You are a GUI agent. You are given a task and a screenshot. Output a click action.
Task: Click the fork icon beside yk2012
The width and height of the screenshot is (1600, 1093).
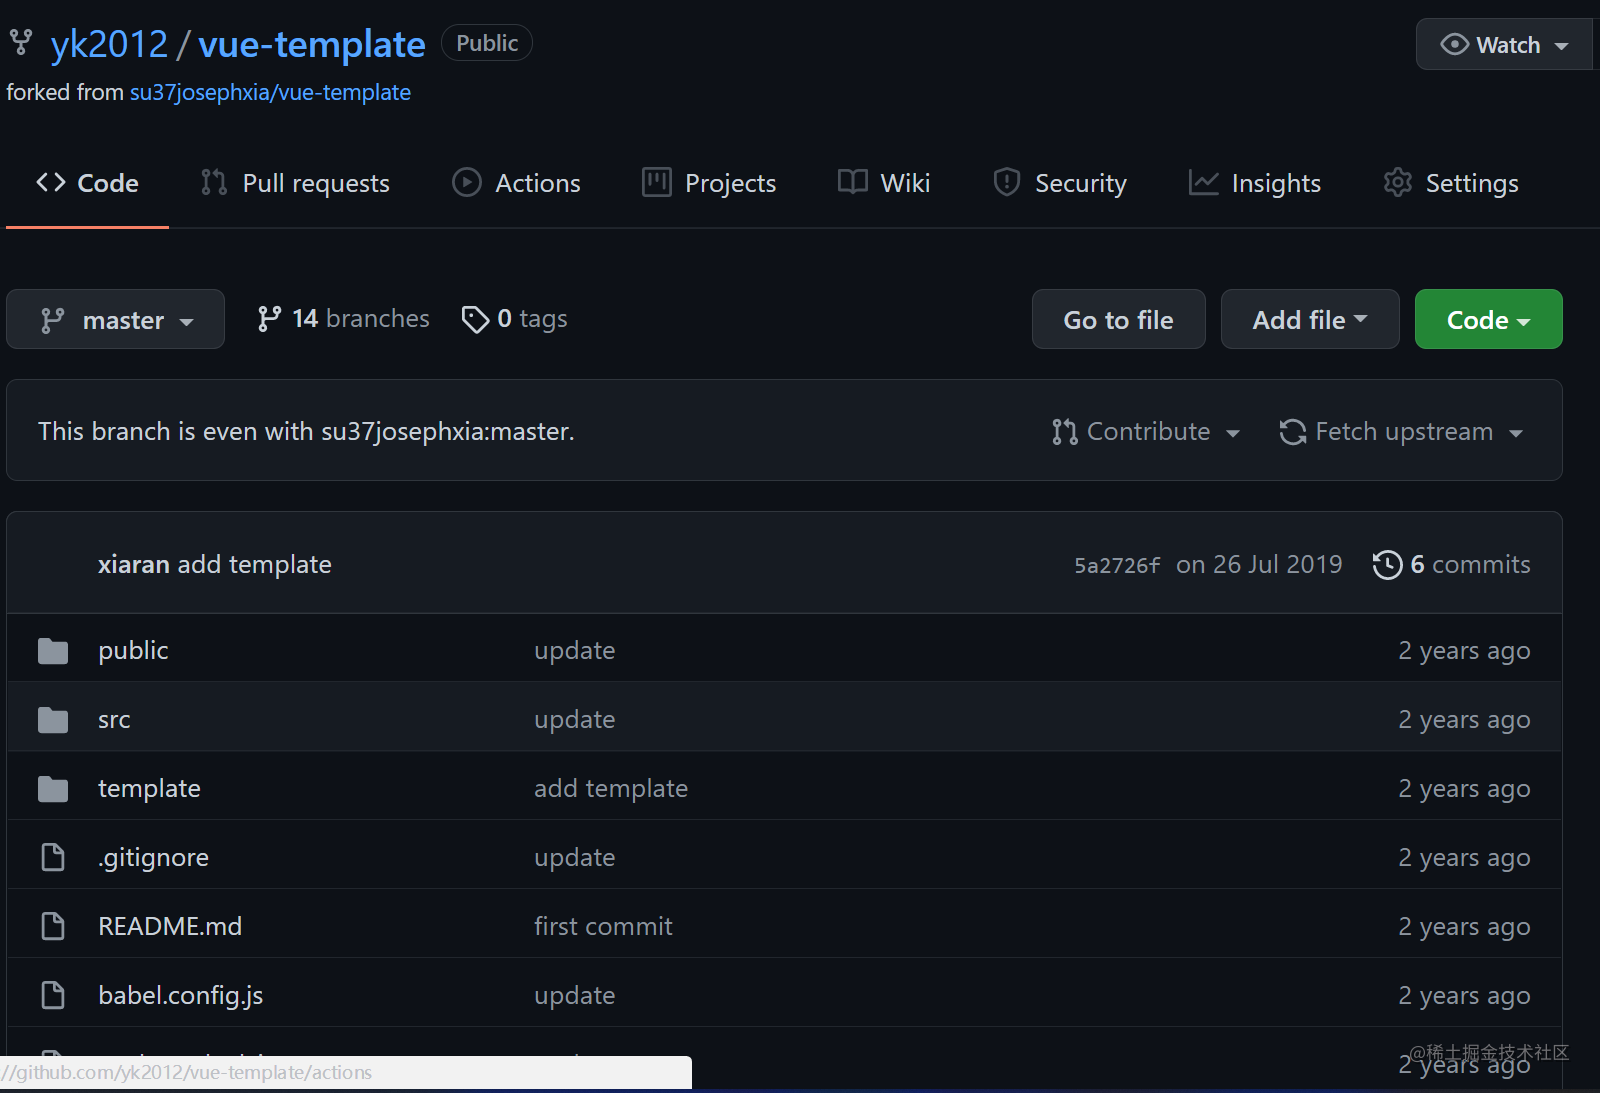[x=21, y=42]
